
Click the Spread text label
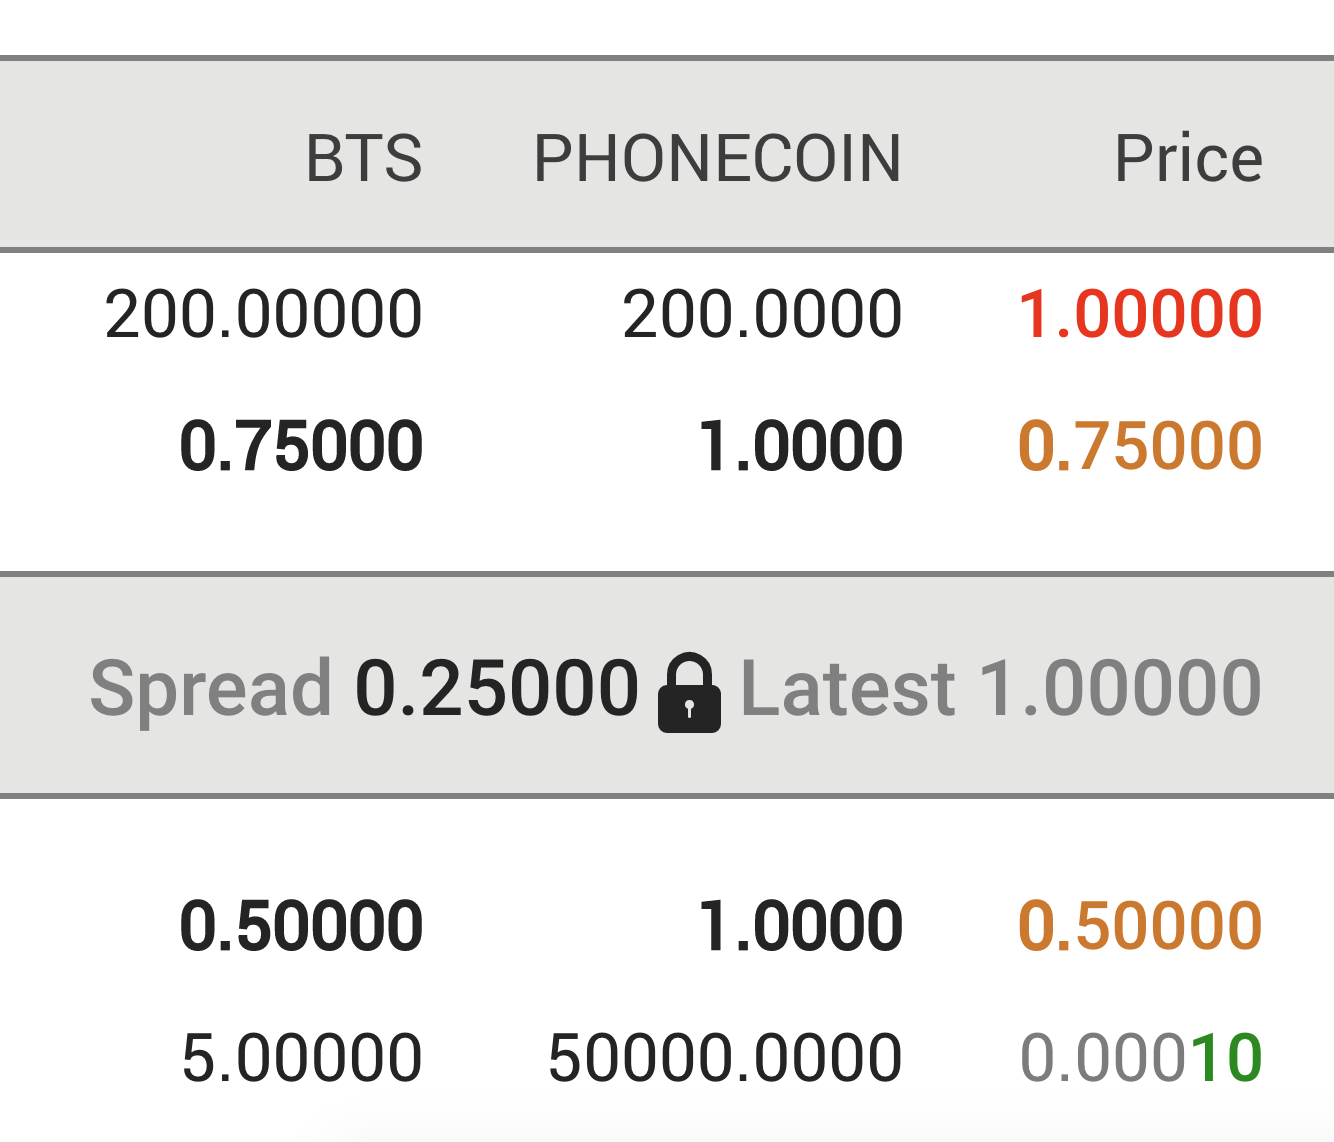tap(211, 688)
